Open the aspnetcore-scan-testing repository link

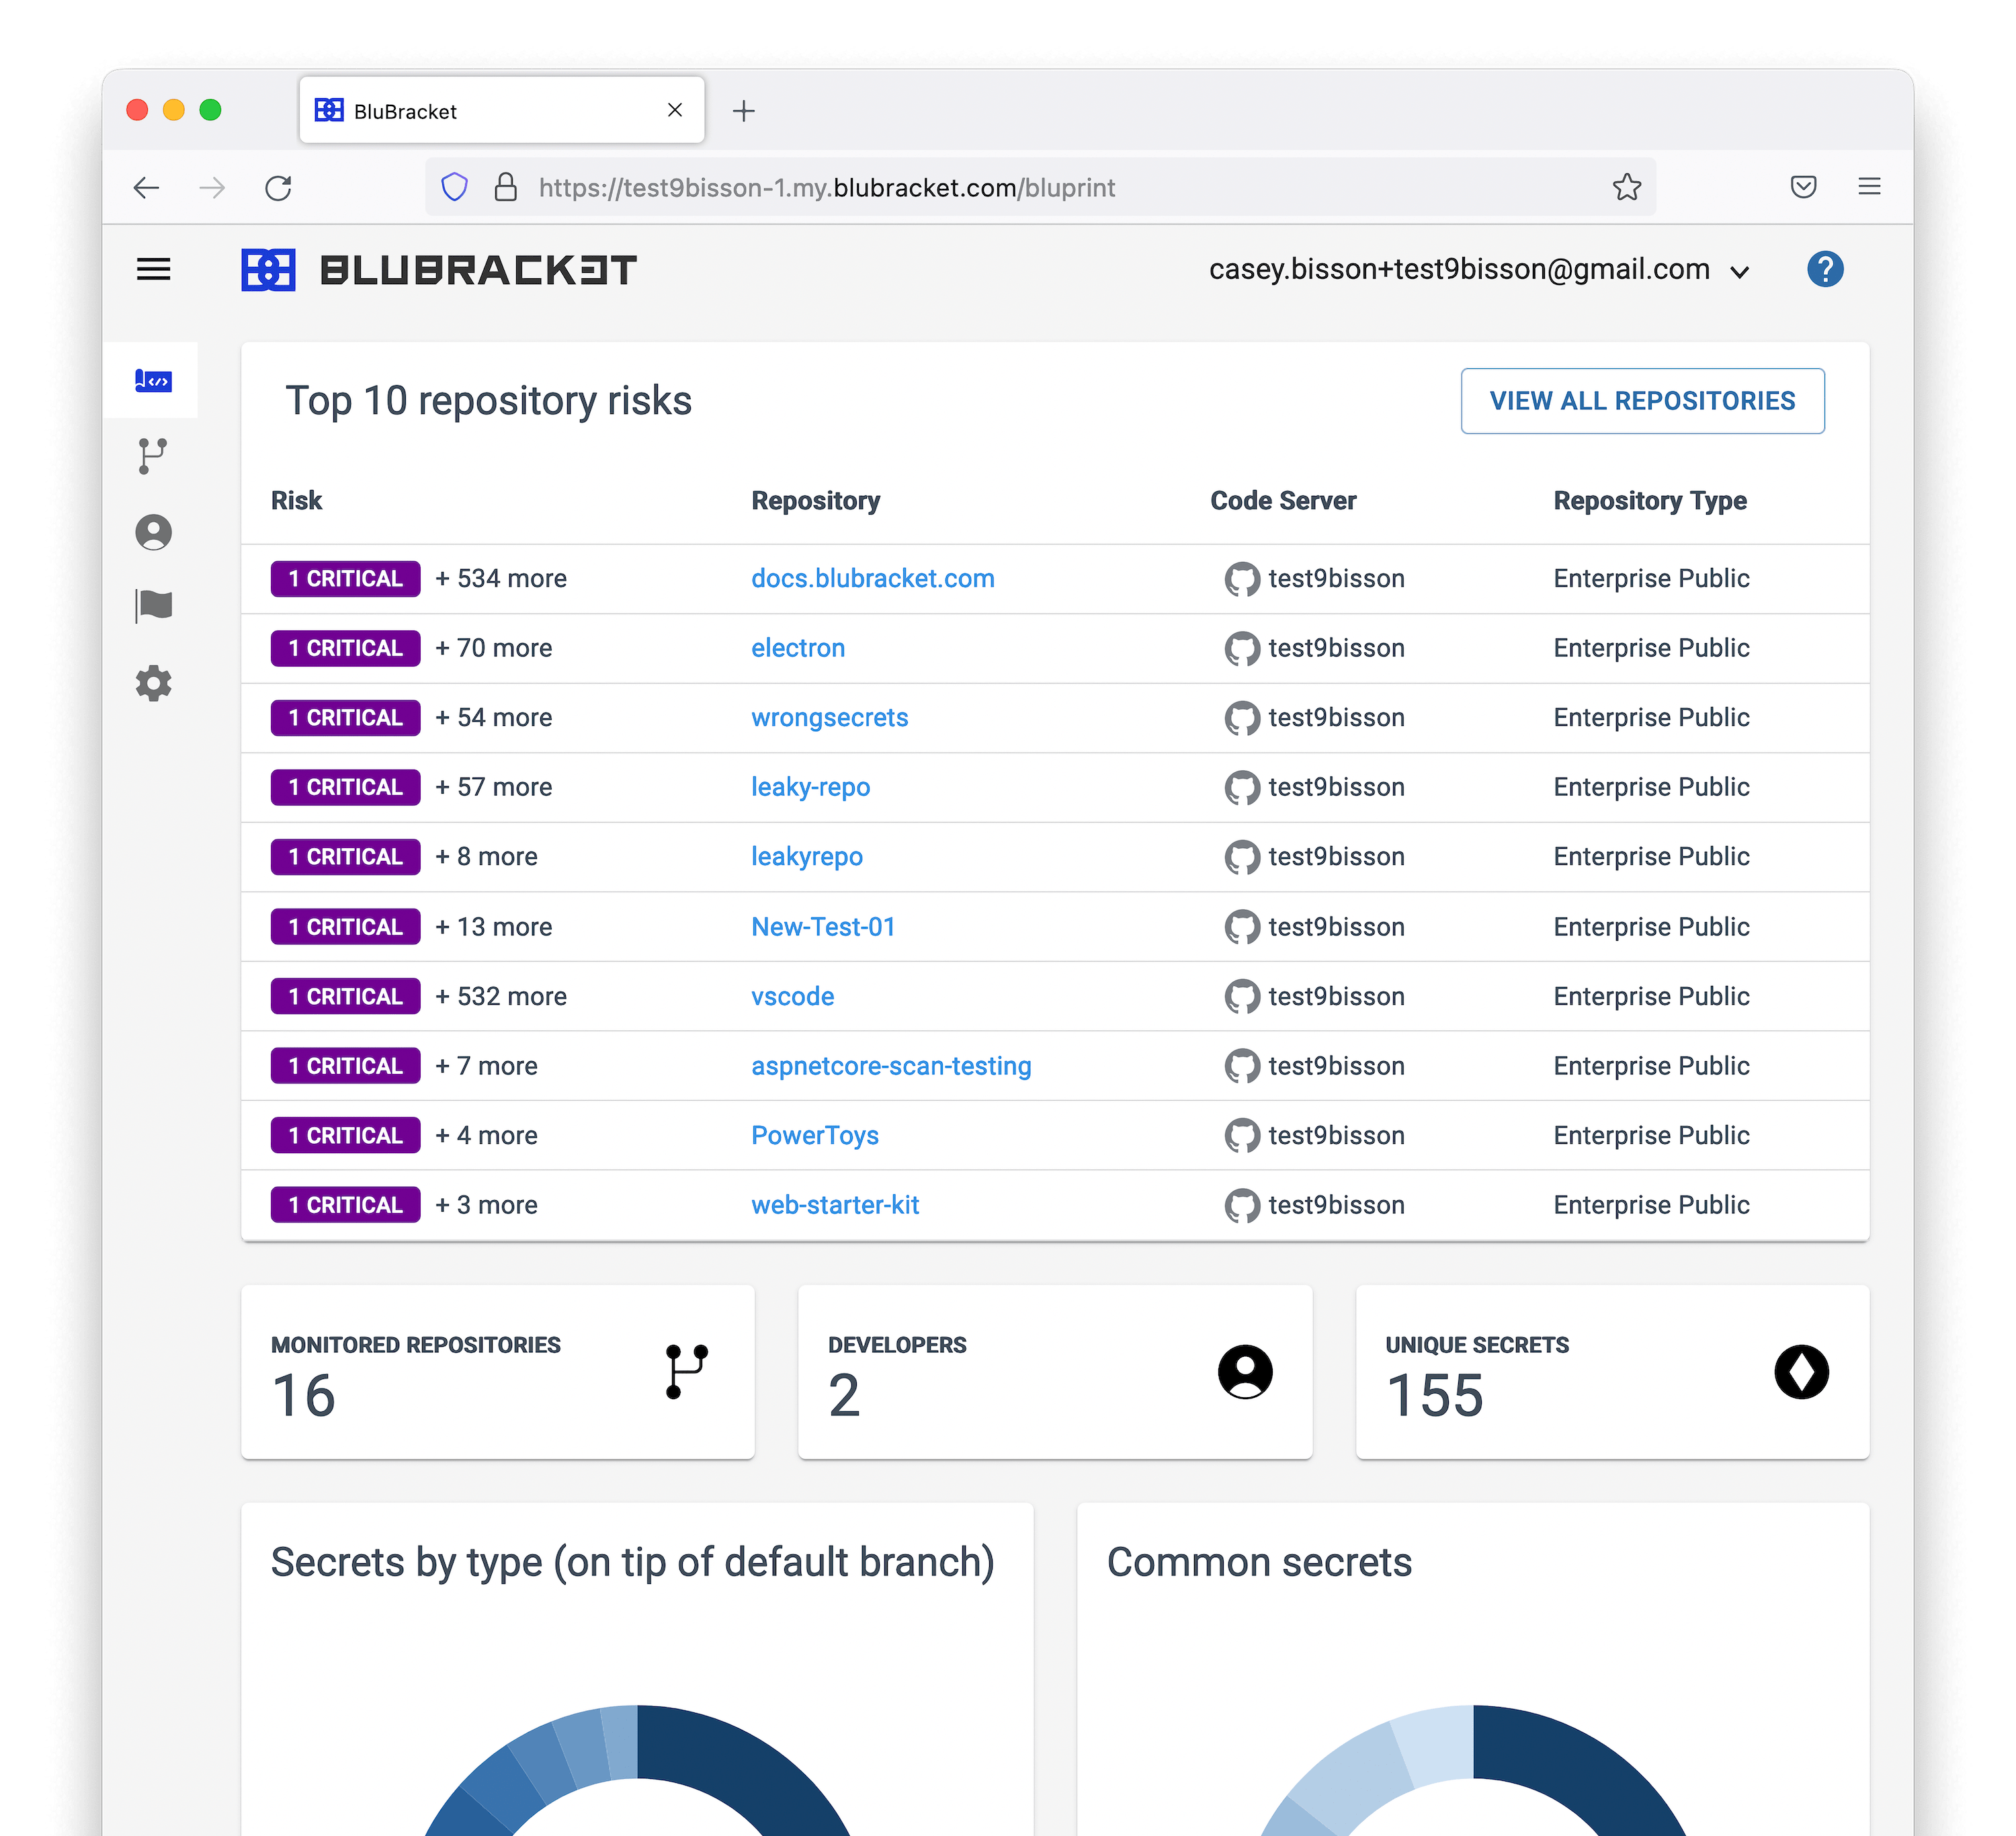coord(891,1066)
